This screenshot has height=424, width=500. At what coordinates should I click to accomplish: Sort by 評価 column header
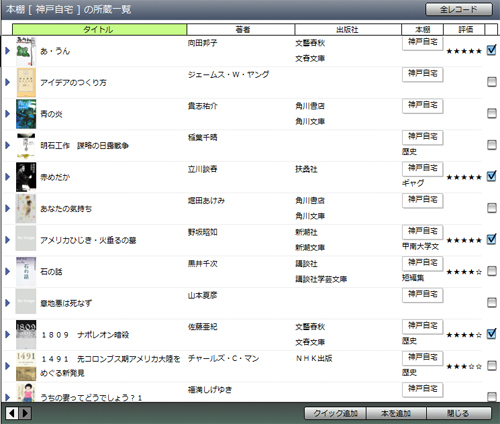(x=464, y=29)
